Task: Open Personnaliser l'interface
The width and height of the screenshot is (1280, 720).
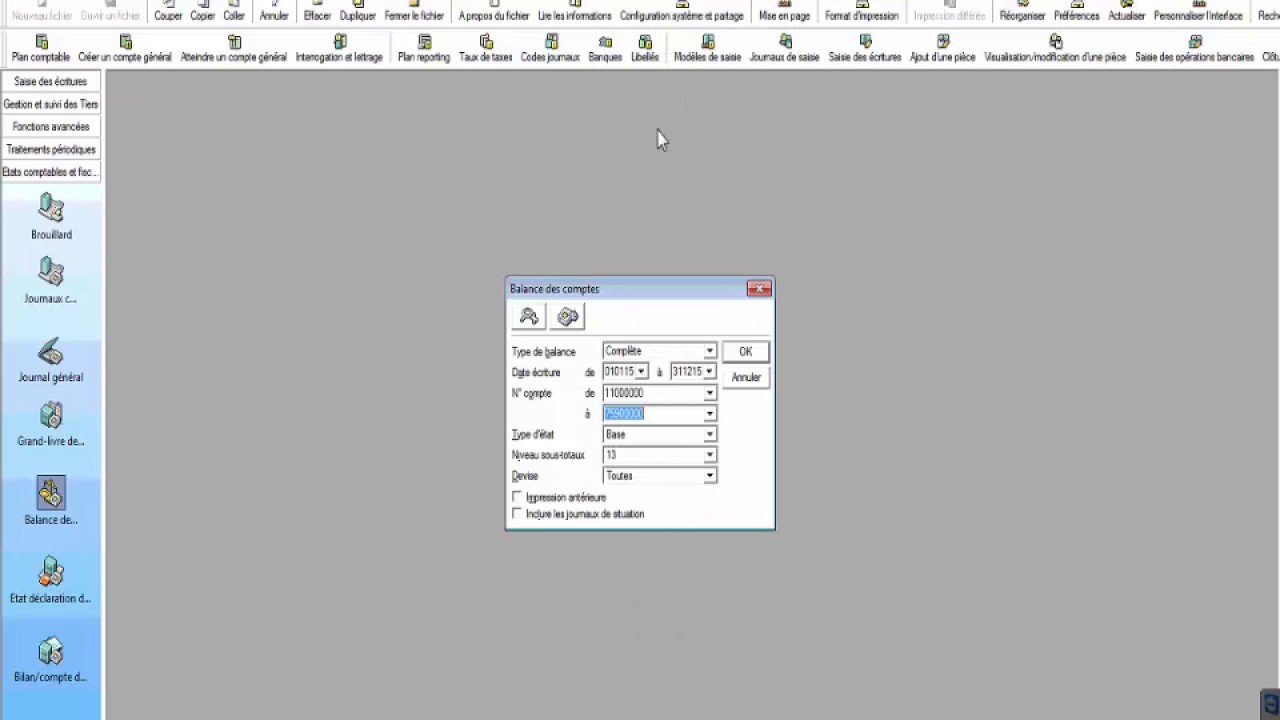Action: pos(1199,12)
